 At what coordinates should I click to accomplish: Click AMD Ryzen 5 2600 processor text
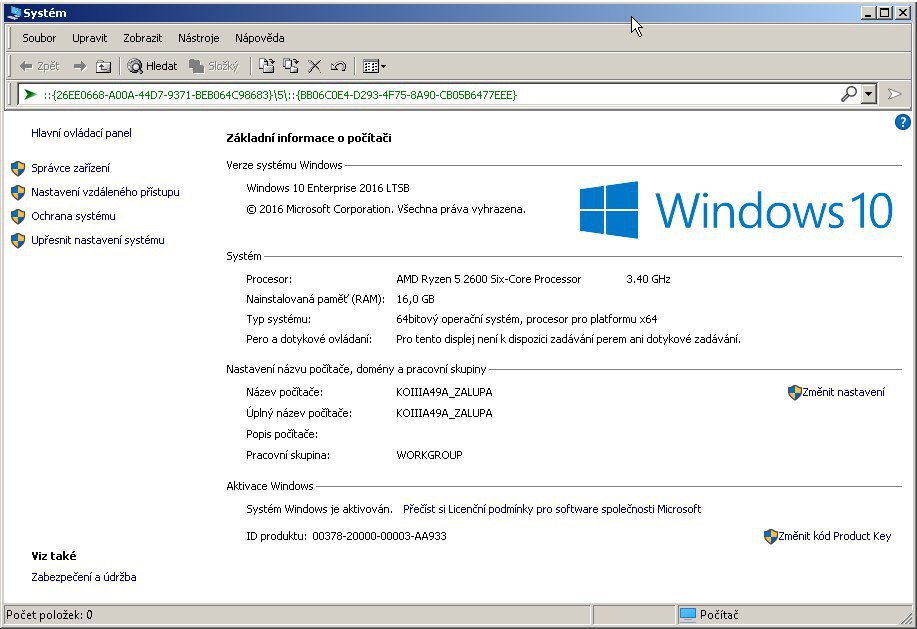tap(488, 279)
